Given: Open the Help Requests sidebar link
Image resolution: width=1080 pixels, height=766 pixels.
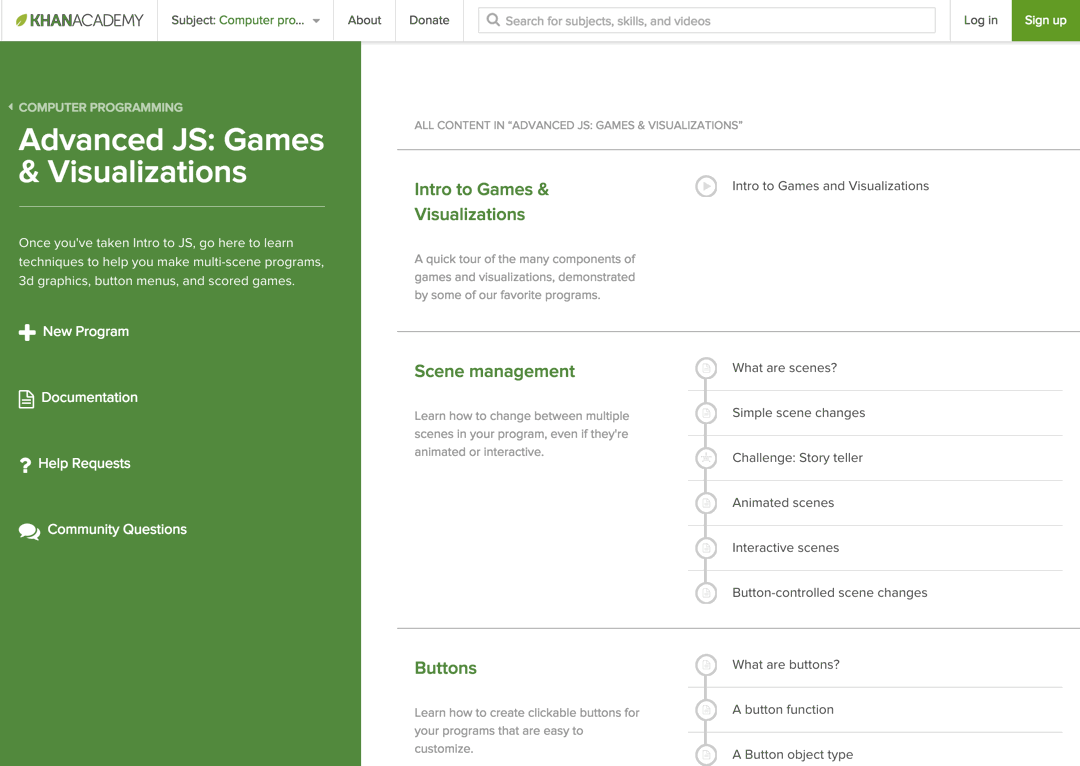Looking at the screenshot, I should tap(84, 464).
